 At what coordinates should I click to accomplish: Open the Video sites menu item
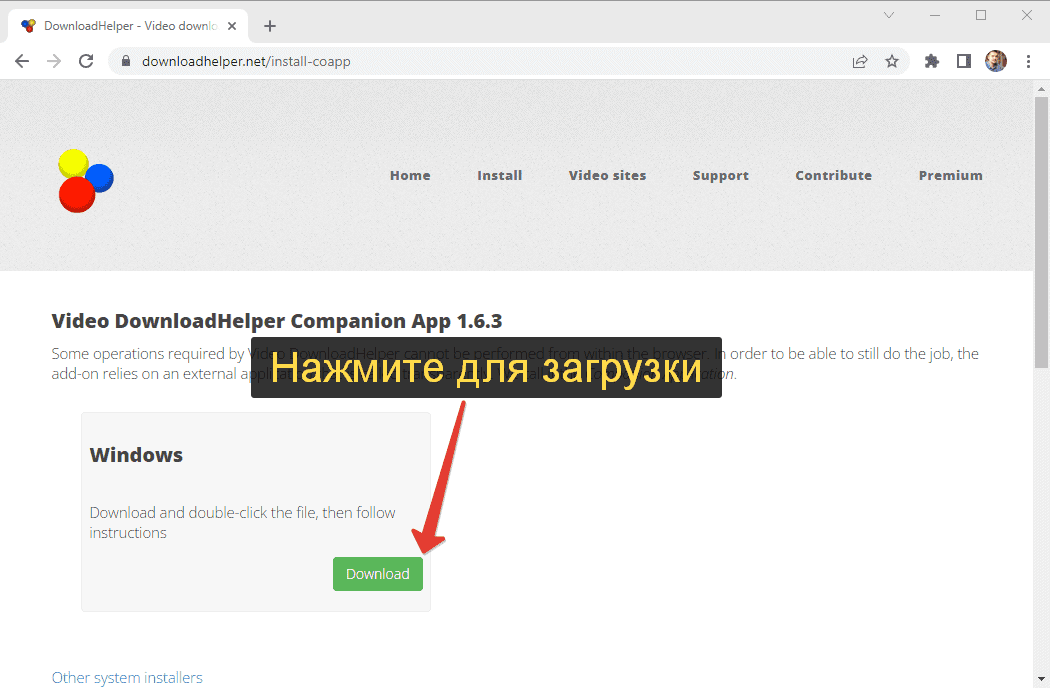pos(607,175)
